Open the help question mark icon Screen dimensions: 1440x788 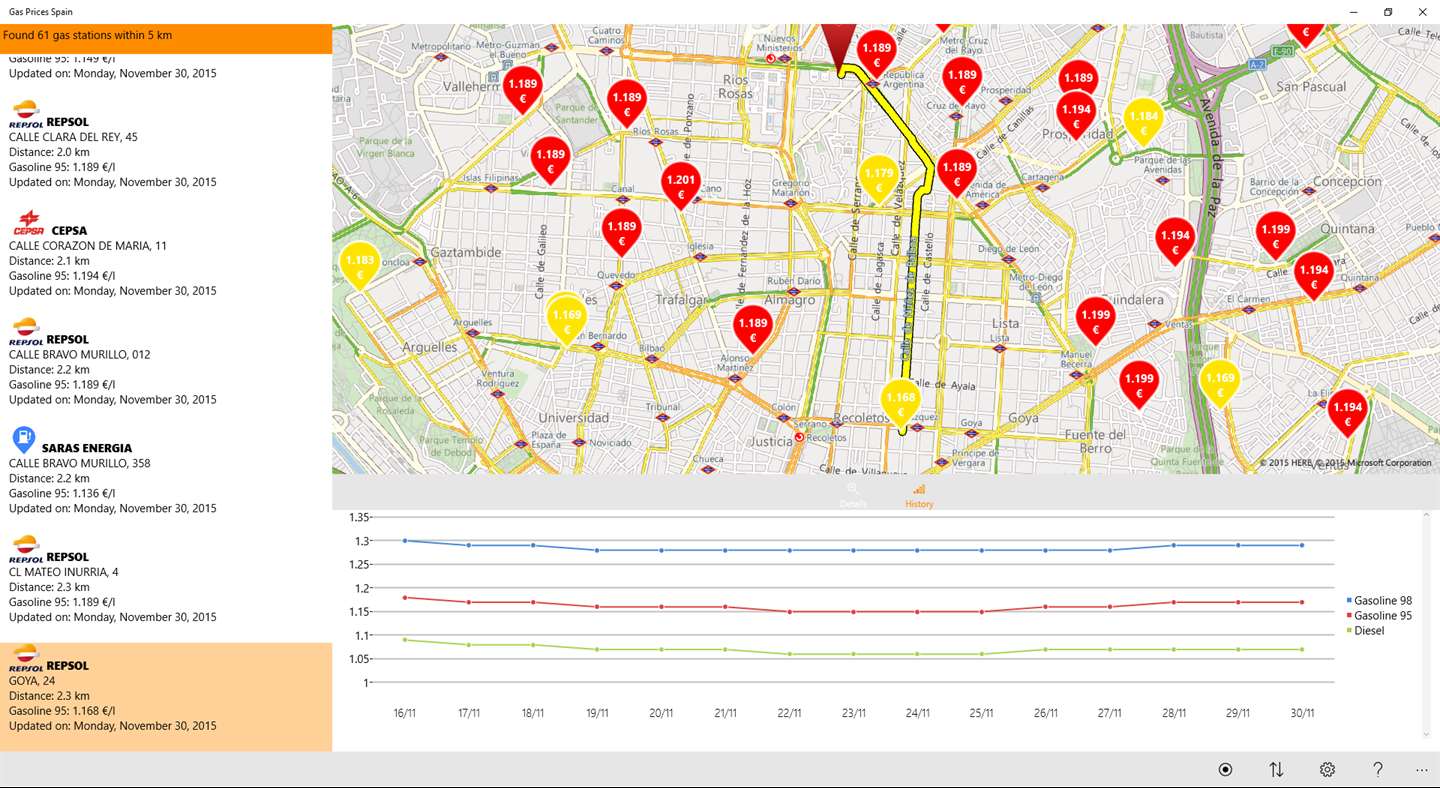(x=1378, y=770)
